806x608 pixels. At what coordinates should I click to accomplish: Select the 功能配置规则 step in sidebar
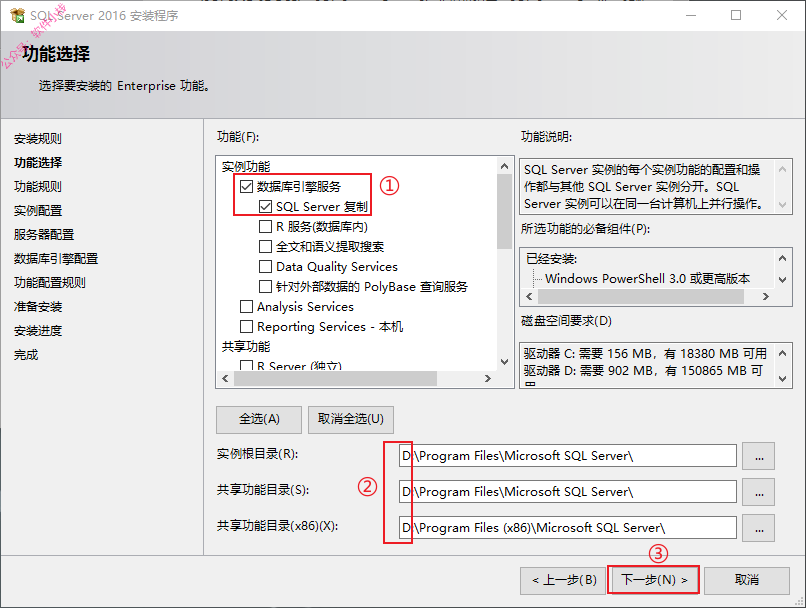[49, 283]
